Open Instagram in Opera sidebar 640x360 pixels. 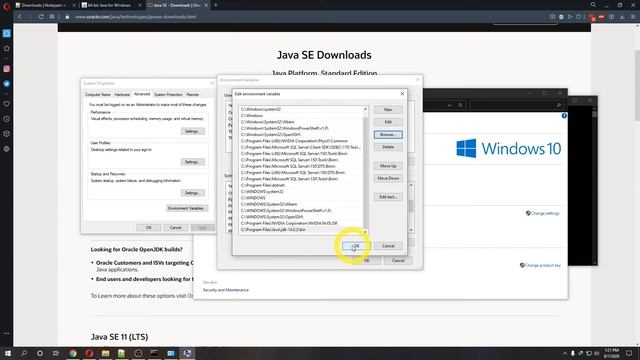[7, 69]
